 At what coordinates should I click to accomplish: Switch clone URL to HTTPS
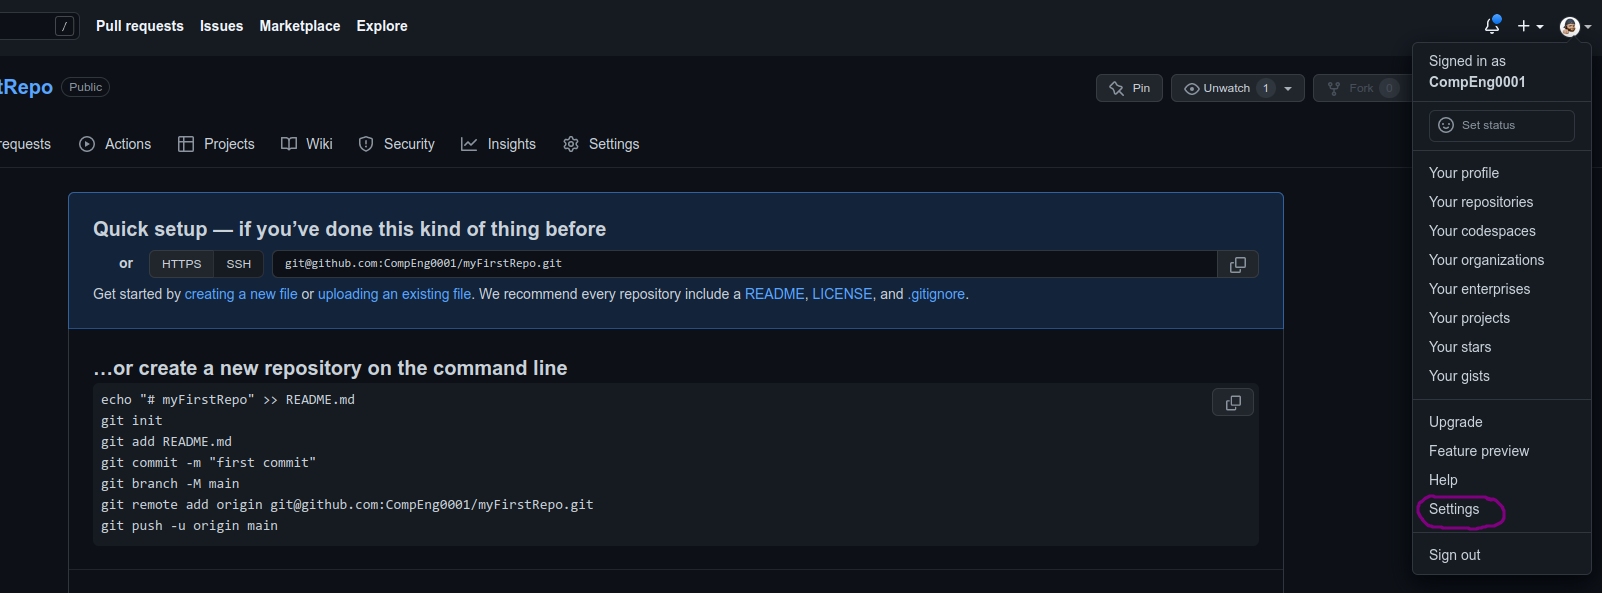pos(181,264)
